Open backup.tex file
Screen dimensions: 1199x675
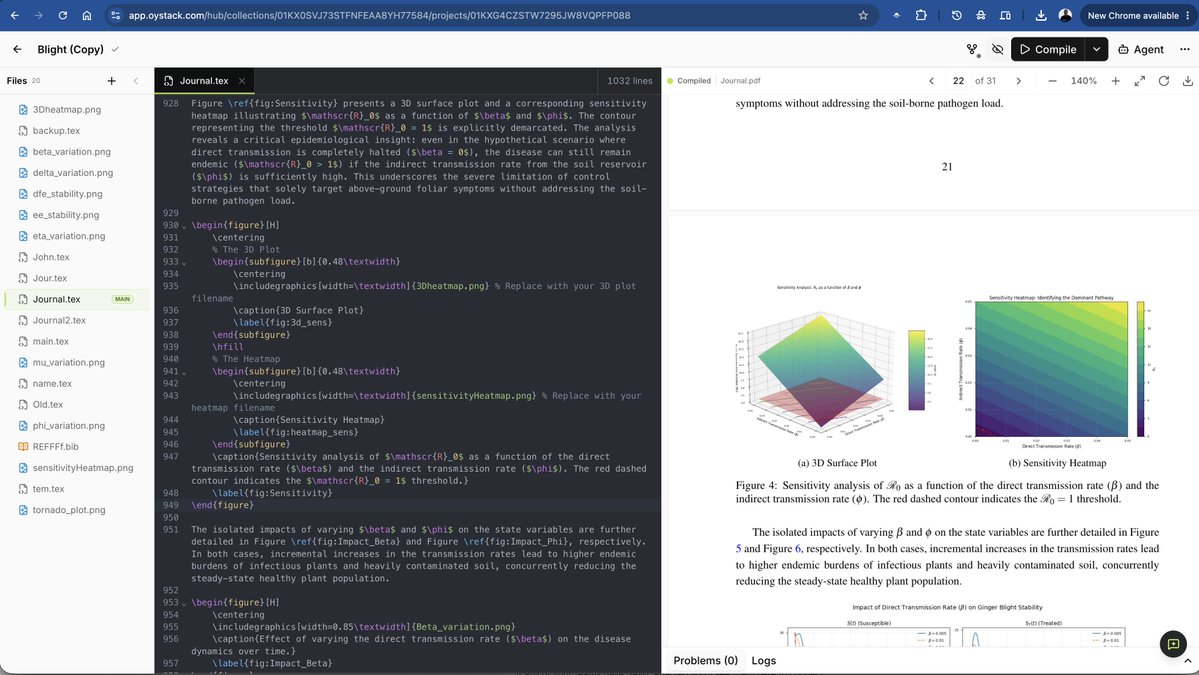point(56,131)
